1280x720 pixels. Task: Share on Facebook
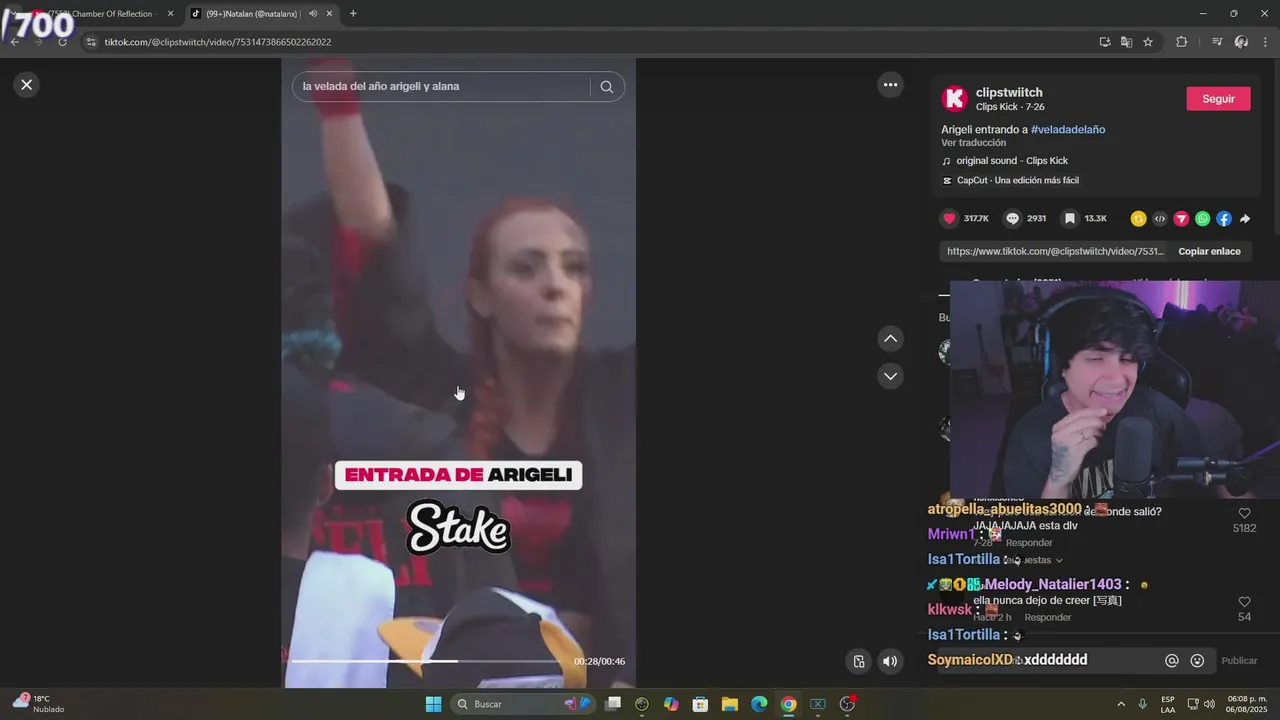click(1224, 219)
